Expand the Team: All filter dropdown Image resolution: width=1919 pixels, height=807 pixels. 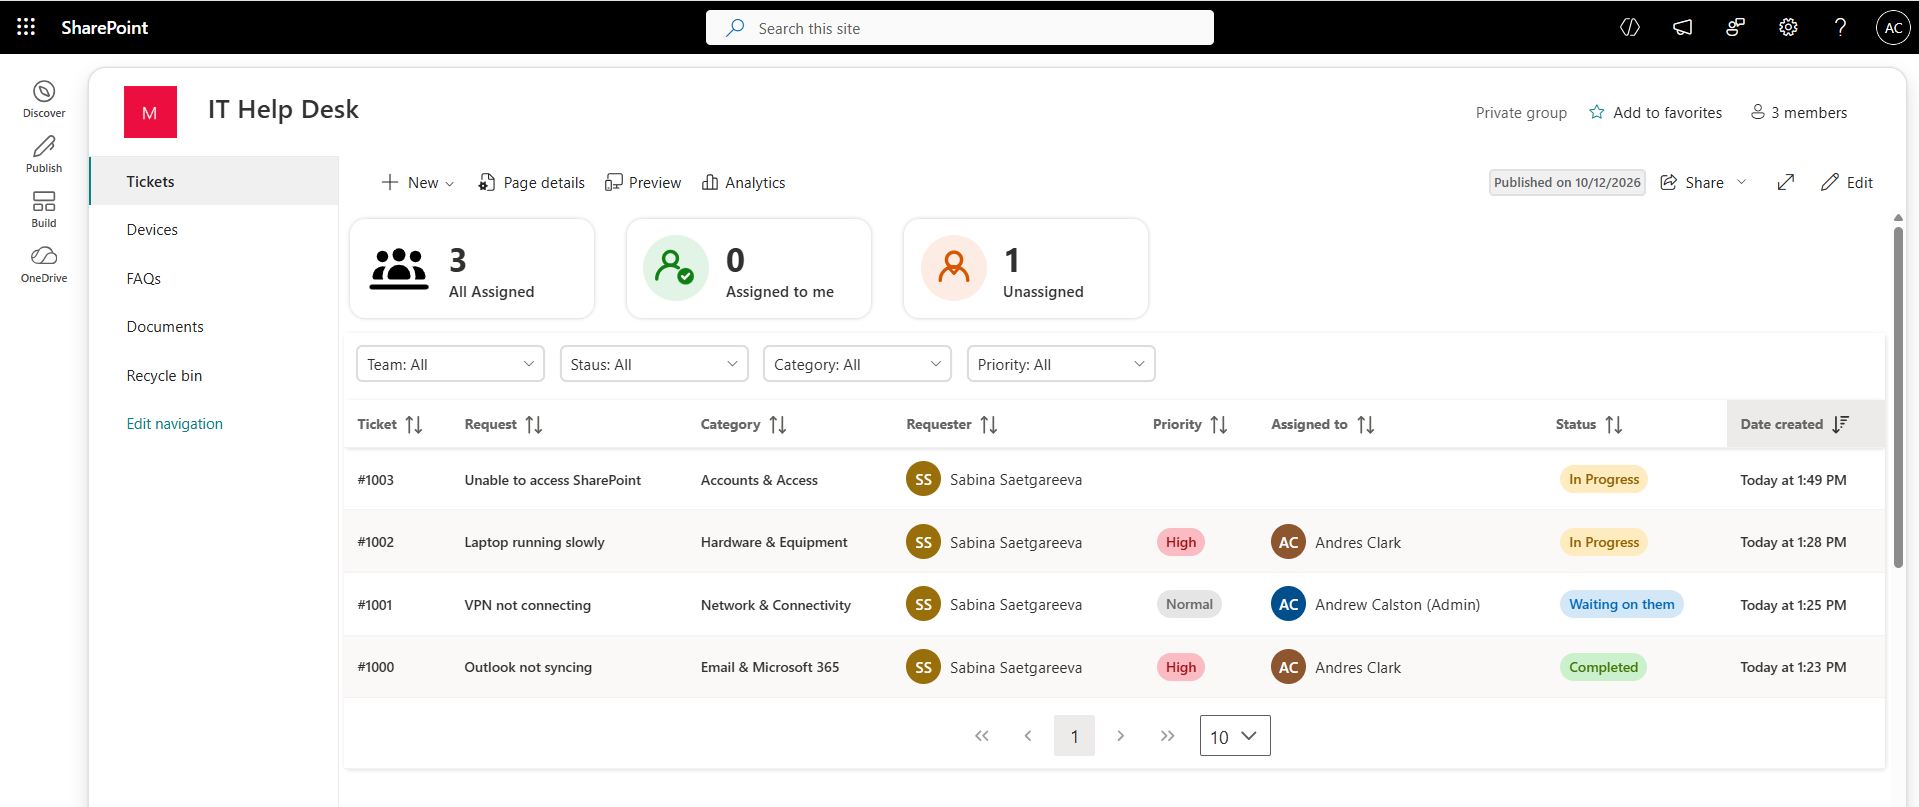click(x=450, y=364)
